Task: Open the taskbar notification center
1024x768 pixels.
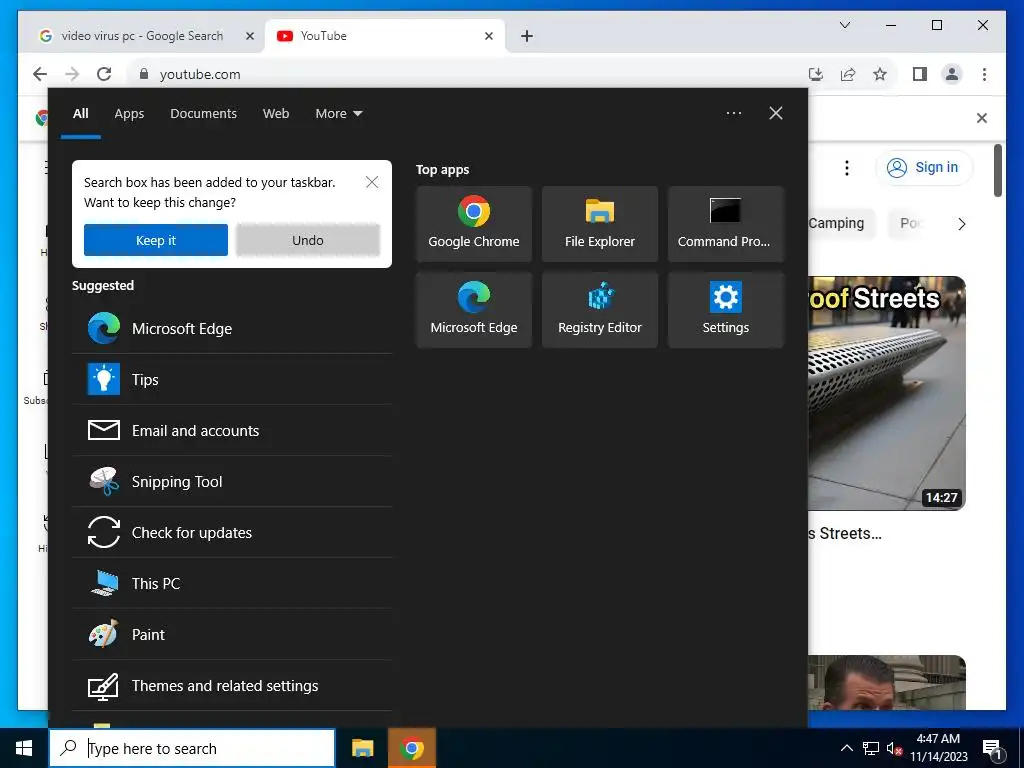Action: coord(993,748)
